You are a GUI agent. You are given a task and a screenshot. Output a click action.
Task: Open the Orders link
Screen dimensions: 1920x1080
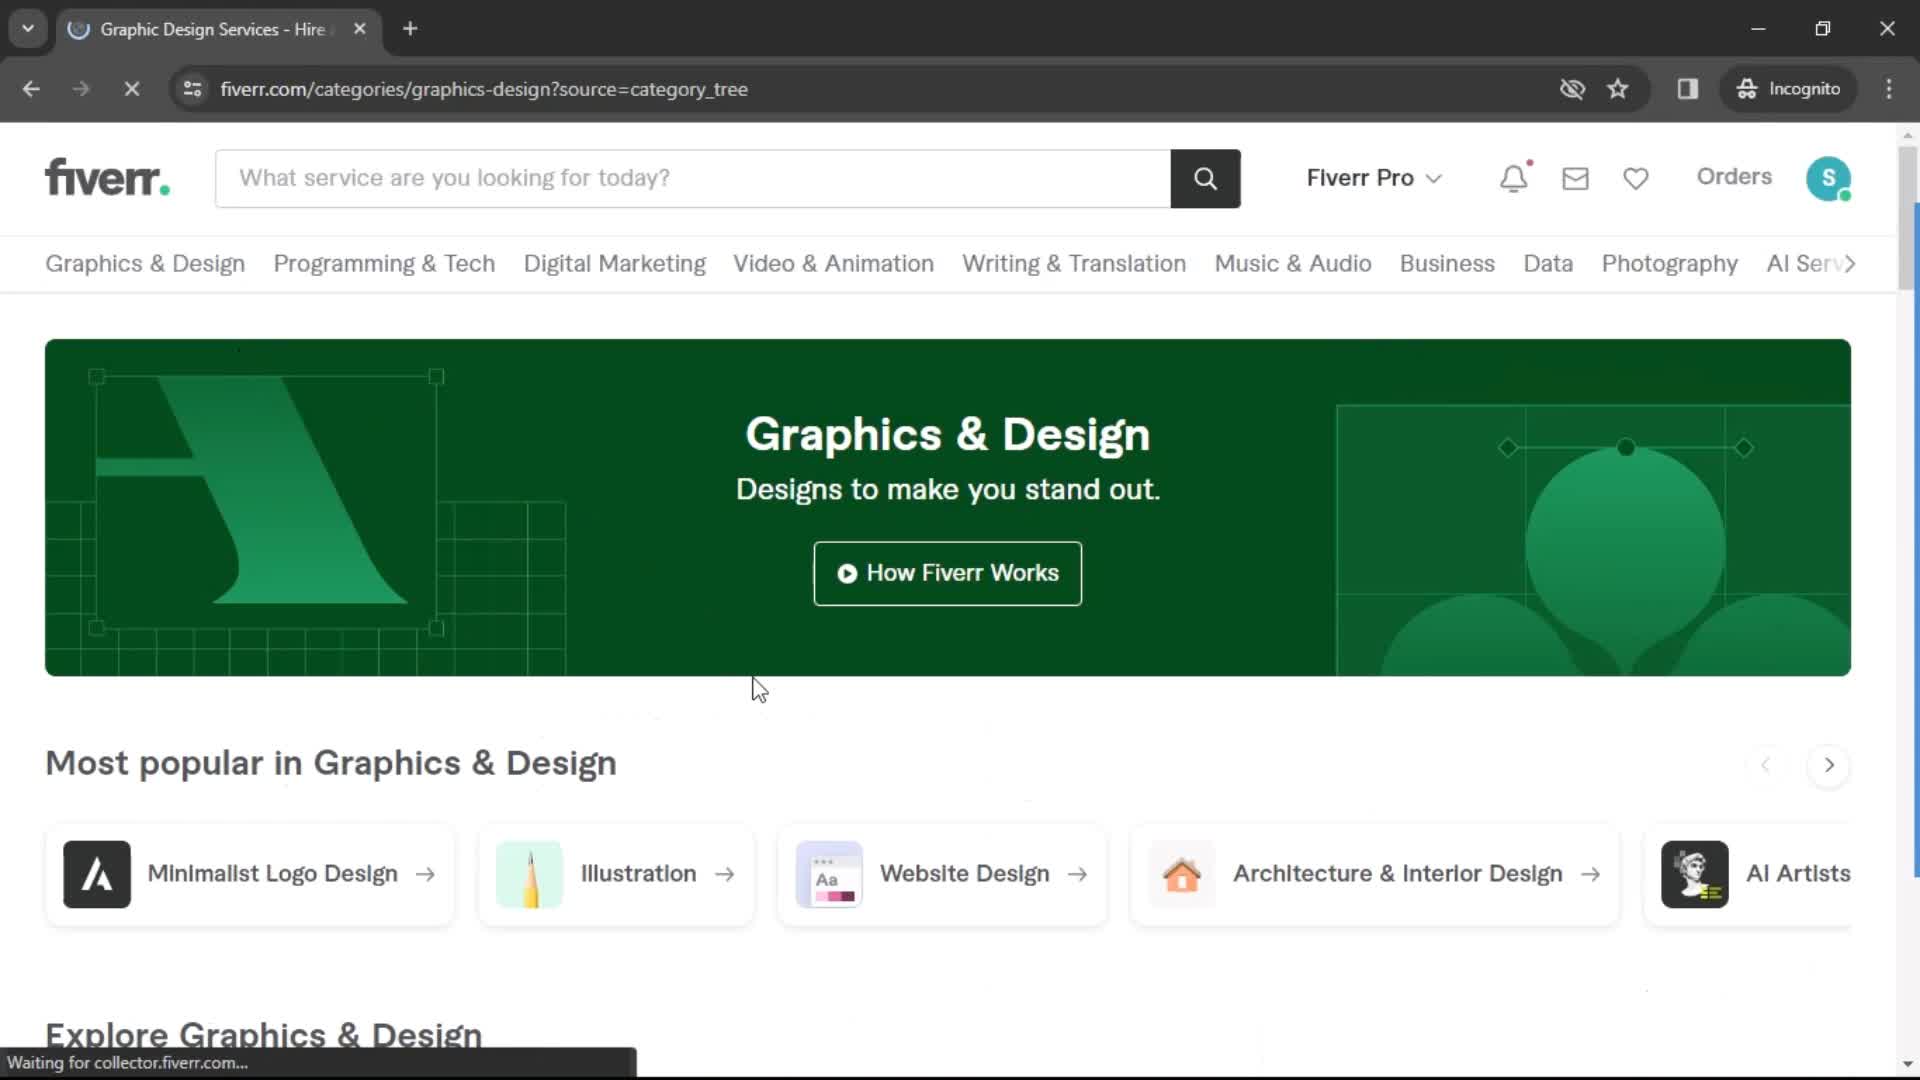pyautogui.click(x=1733, y=177)
